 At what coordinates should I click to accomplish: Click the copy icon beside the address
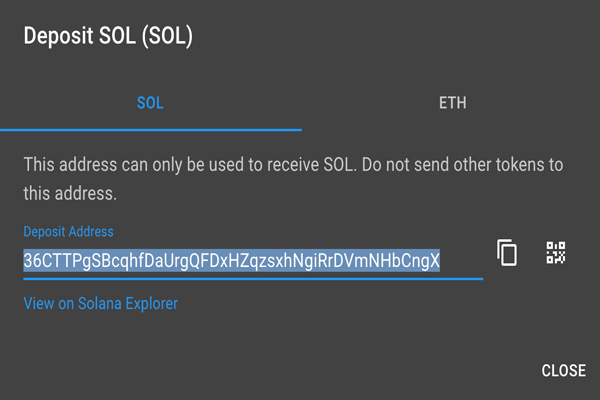508,253
